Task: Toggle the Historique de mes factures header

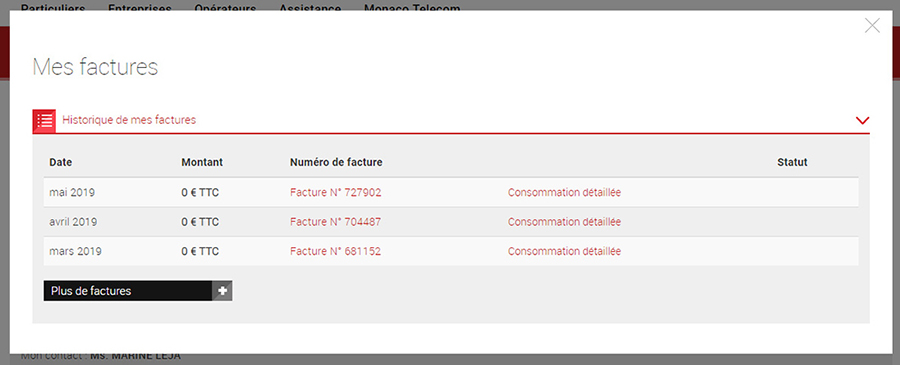Action: (129, 120)
